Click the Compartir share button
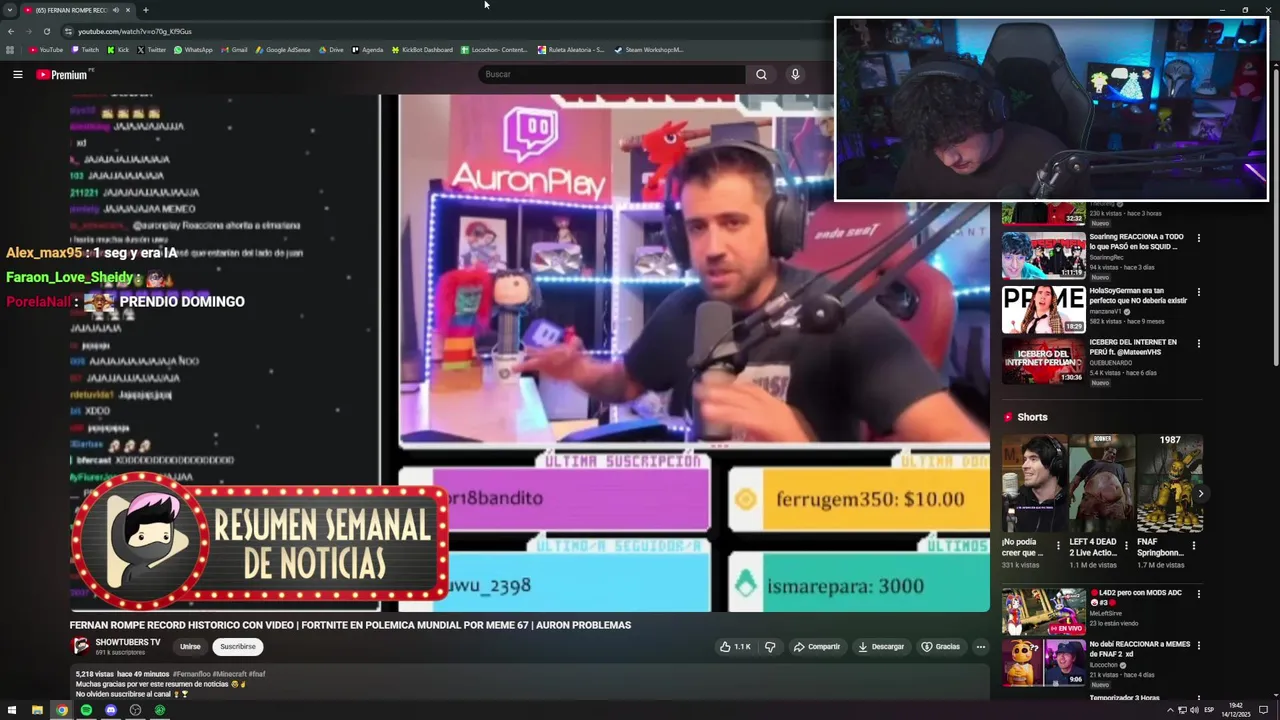1280x720 pixels. (817, 647)
